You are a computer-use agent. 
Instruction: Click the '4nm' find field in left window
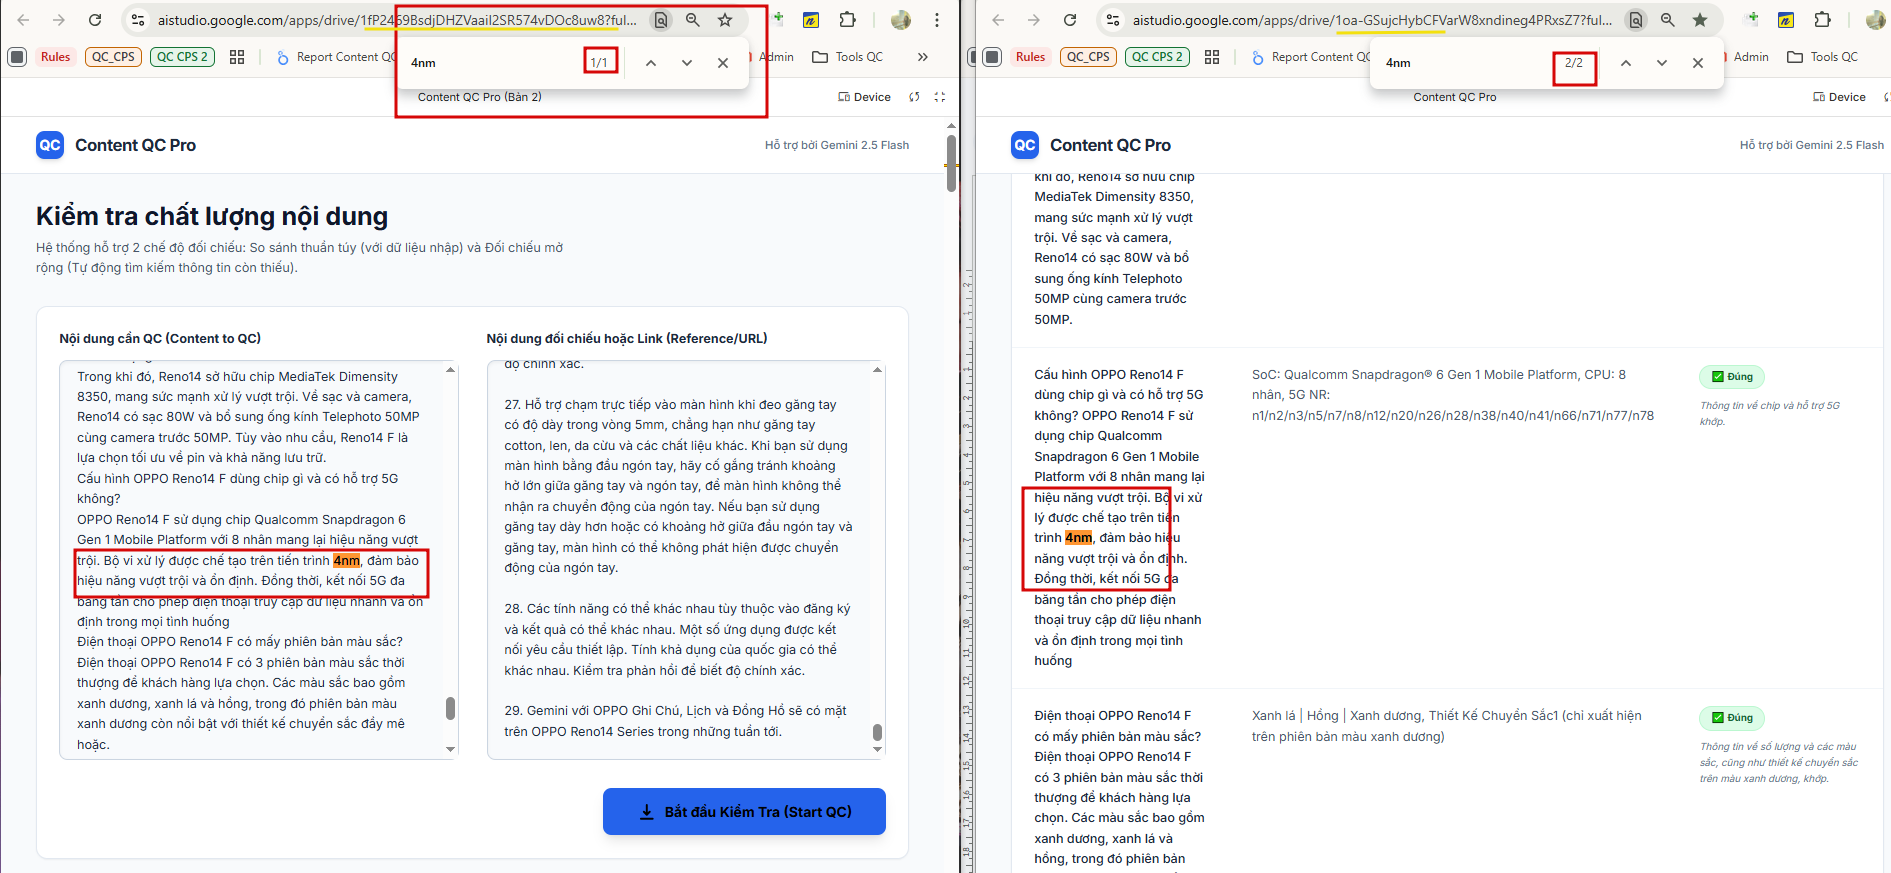(490, 62)
